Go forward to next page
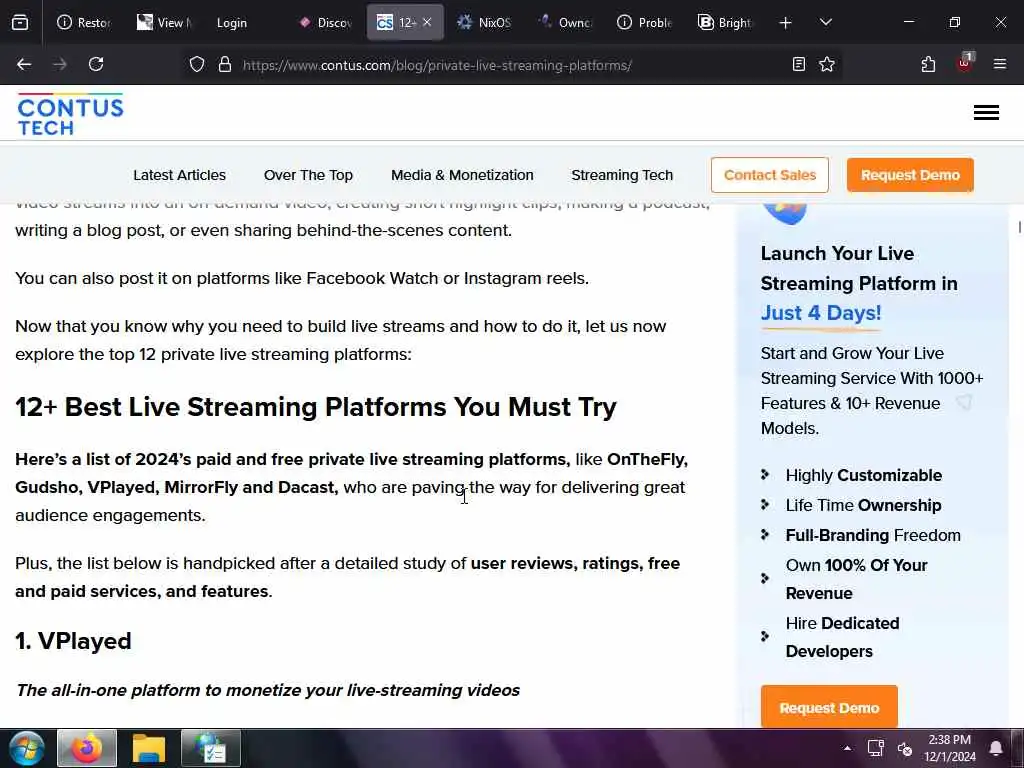 [60, 65]
